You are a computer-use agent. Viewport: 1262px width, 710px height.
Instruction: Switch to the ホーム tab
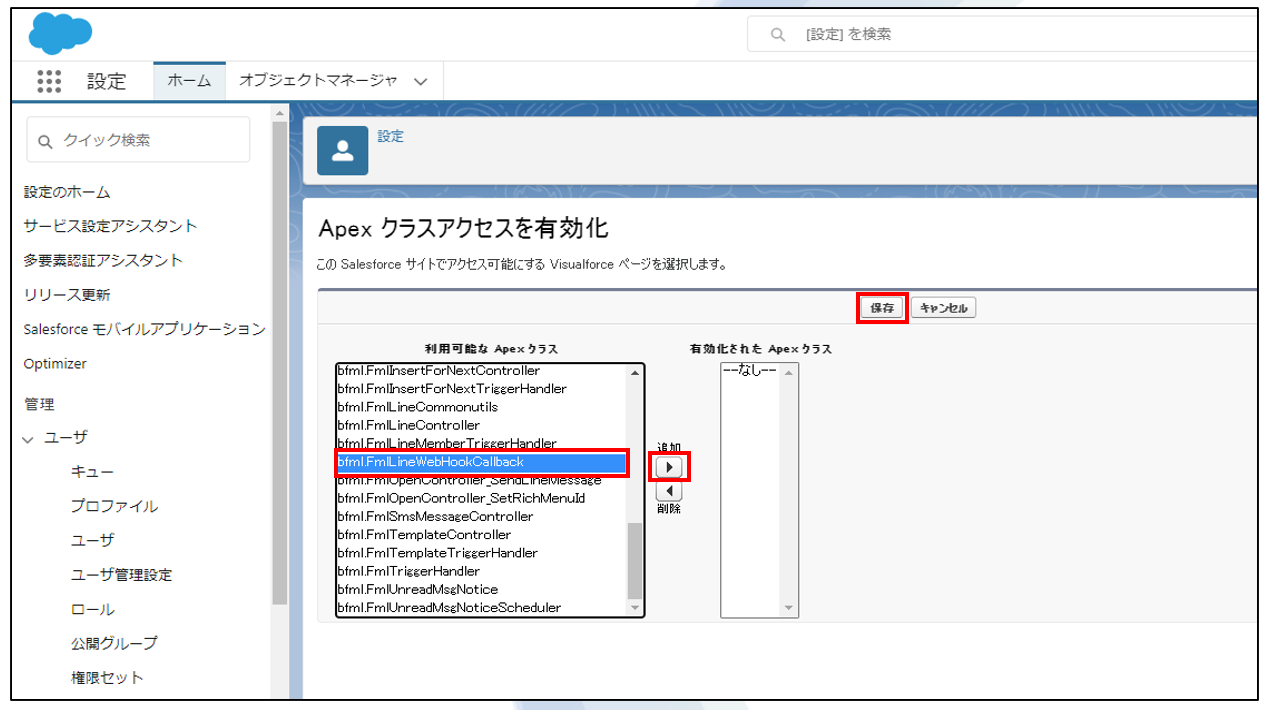pyautogui.click(x=189, y=81)
